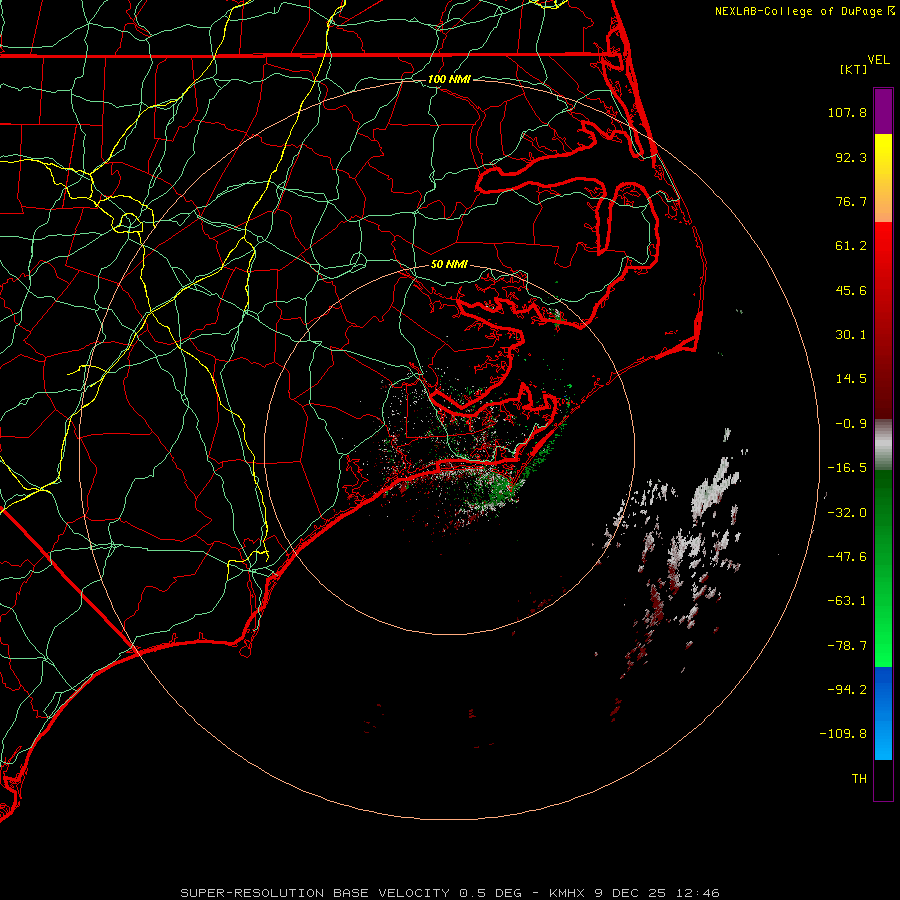Select the -47.6 legend value
The height and width of the screenshot is (900, 900).
coord(847,557)
